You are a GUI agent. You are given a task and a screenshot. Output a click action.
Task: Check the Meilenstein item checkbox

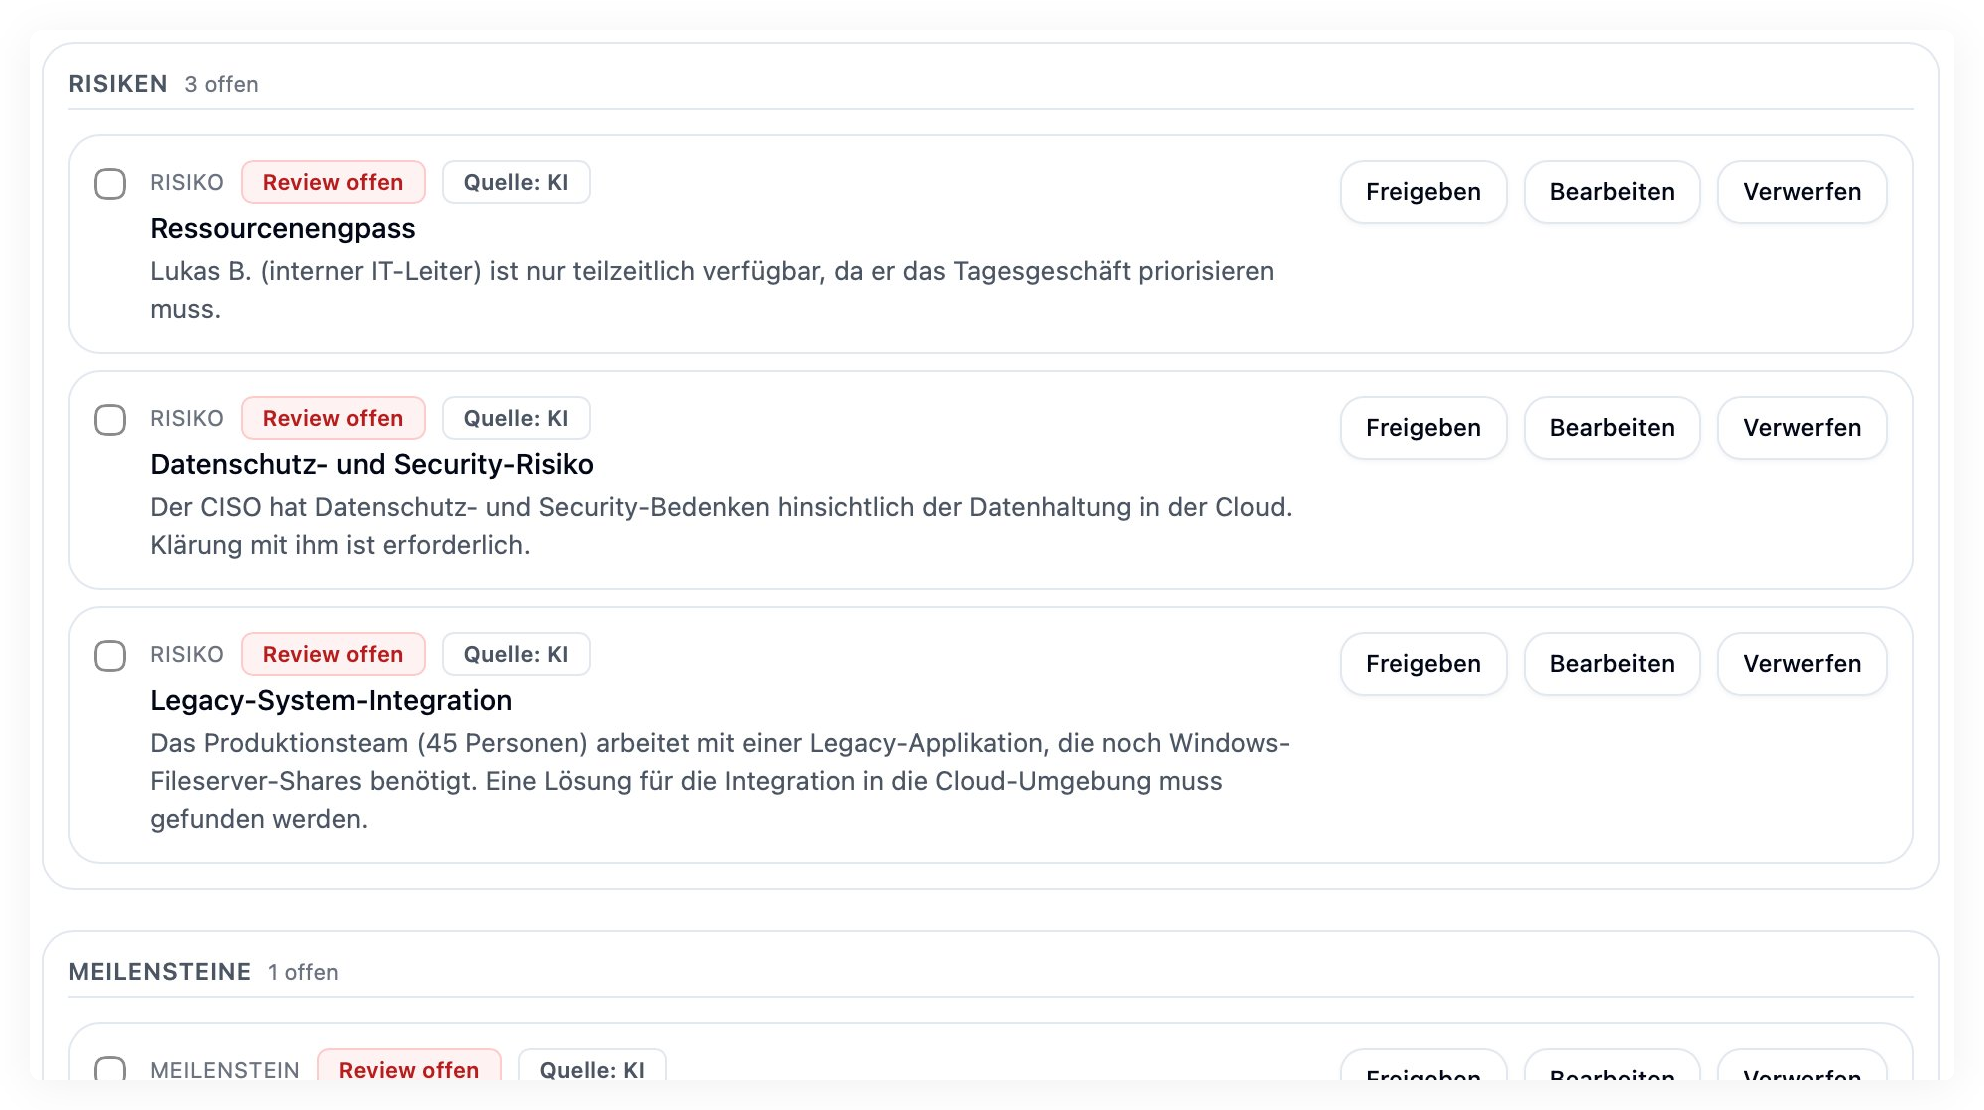(111, 1070)
